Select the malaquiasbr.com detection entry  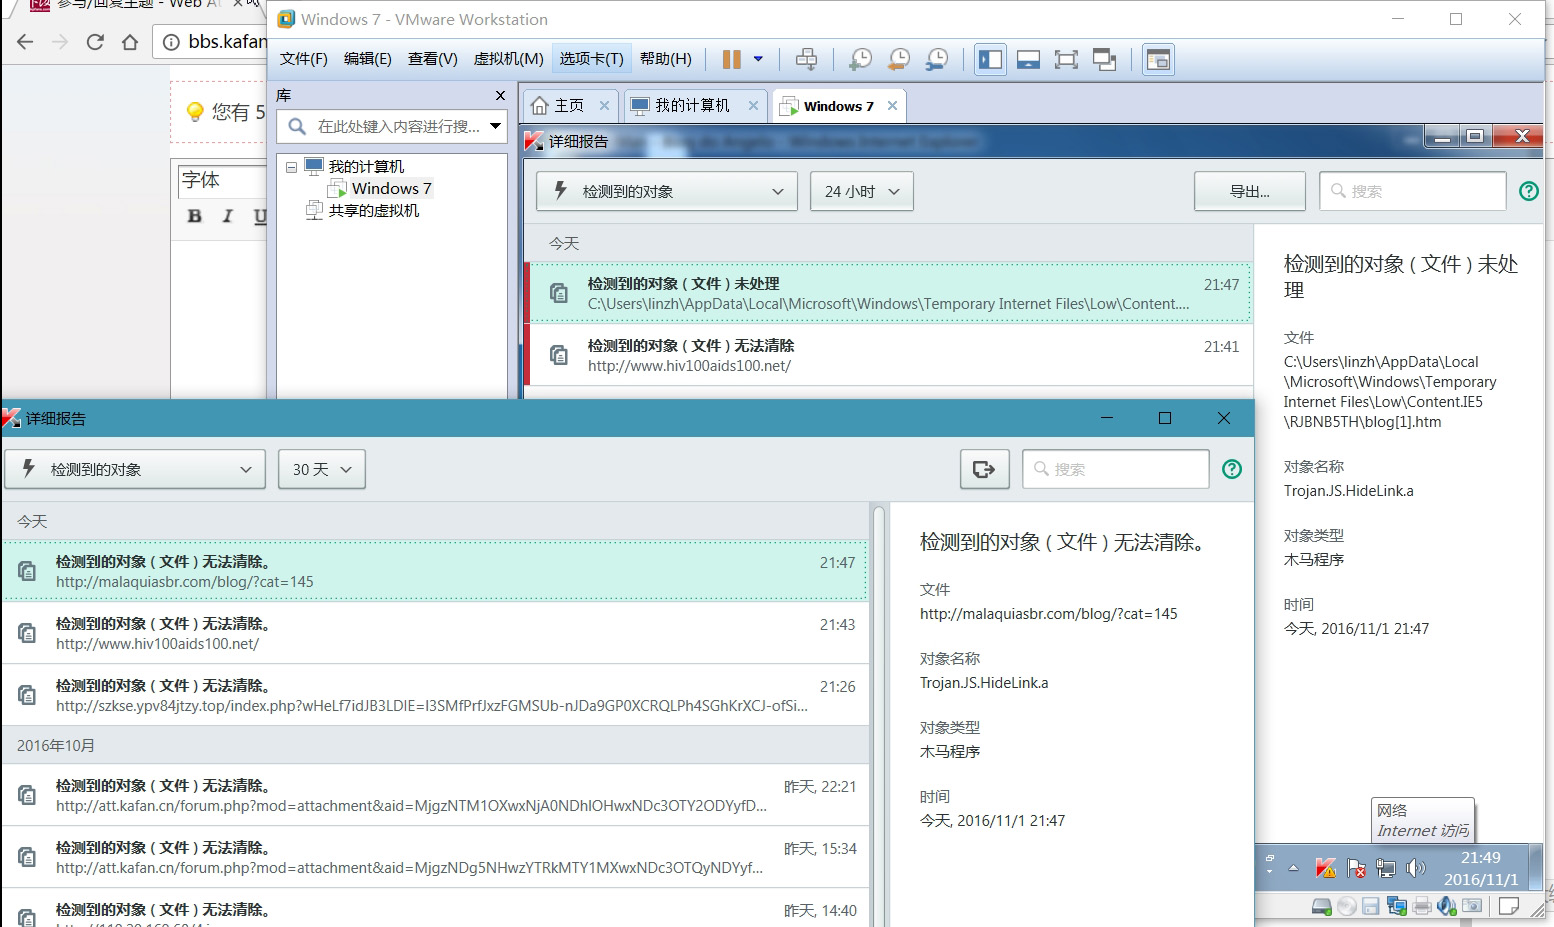coord(435,571)
